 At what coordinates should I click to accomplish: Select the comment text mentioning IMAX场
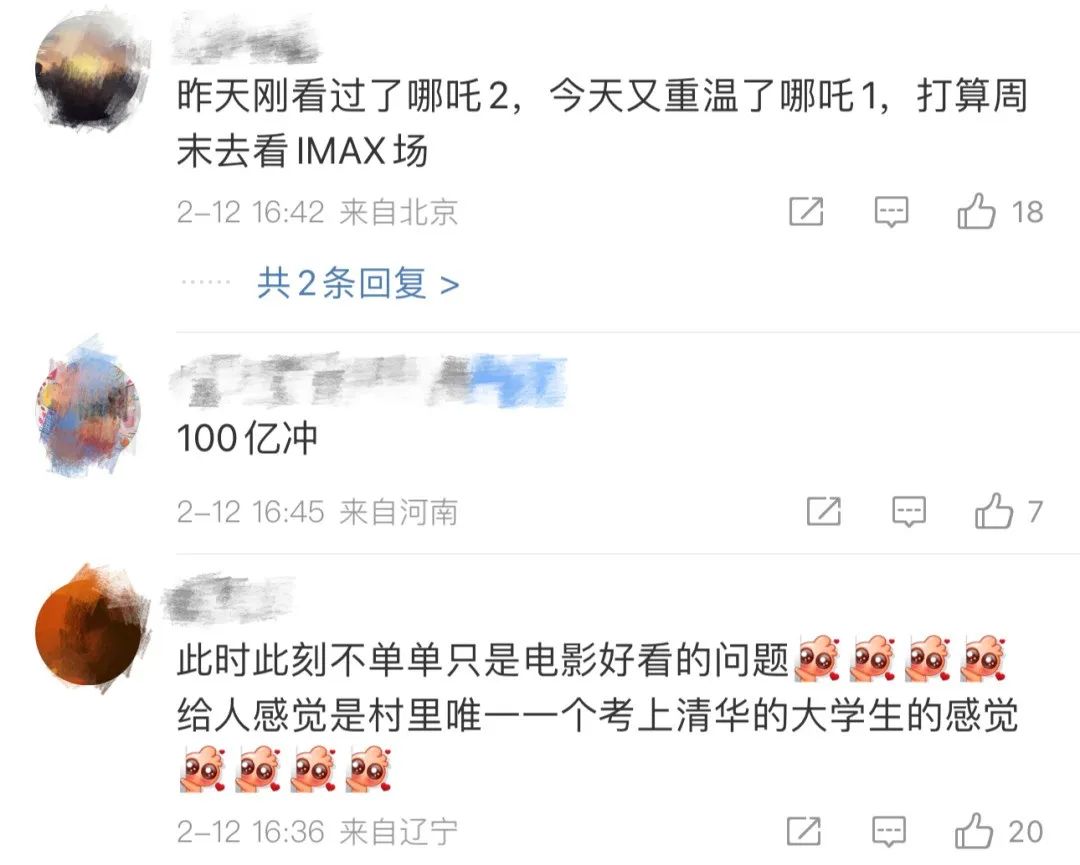(x=603, y=123)
